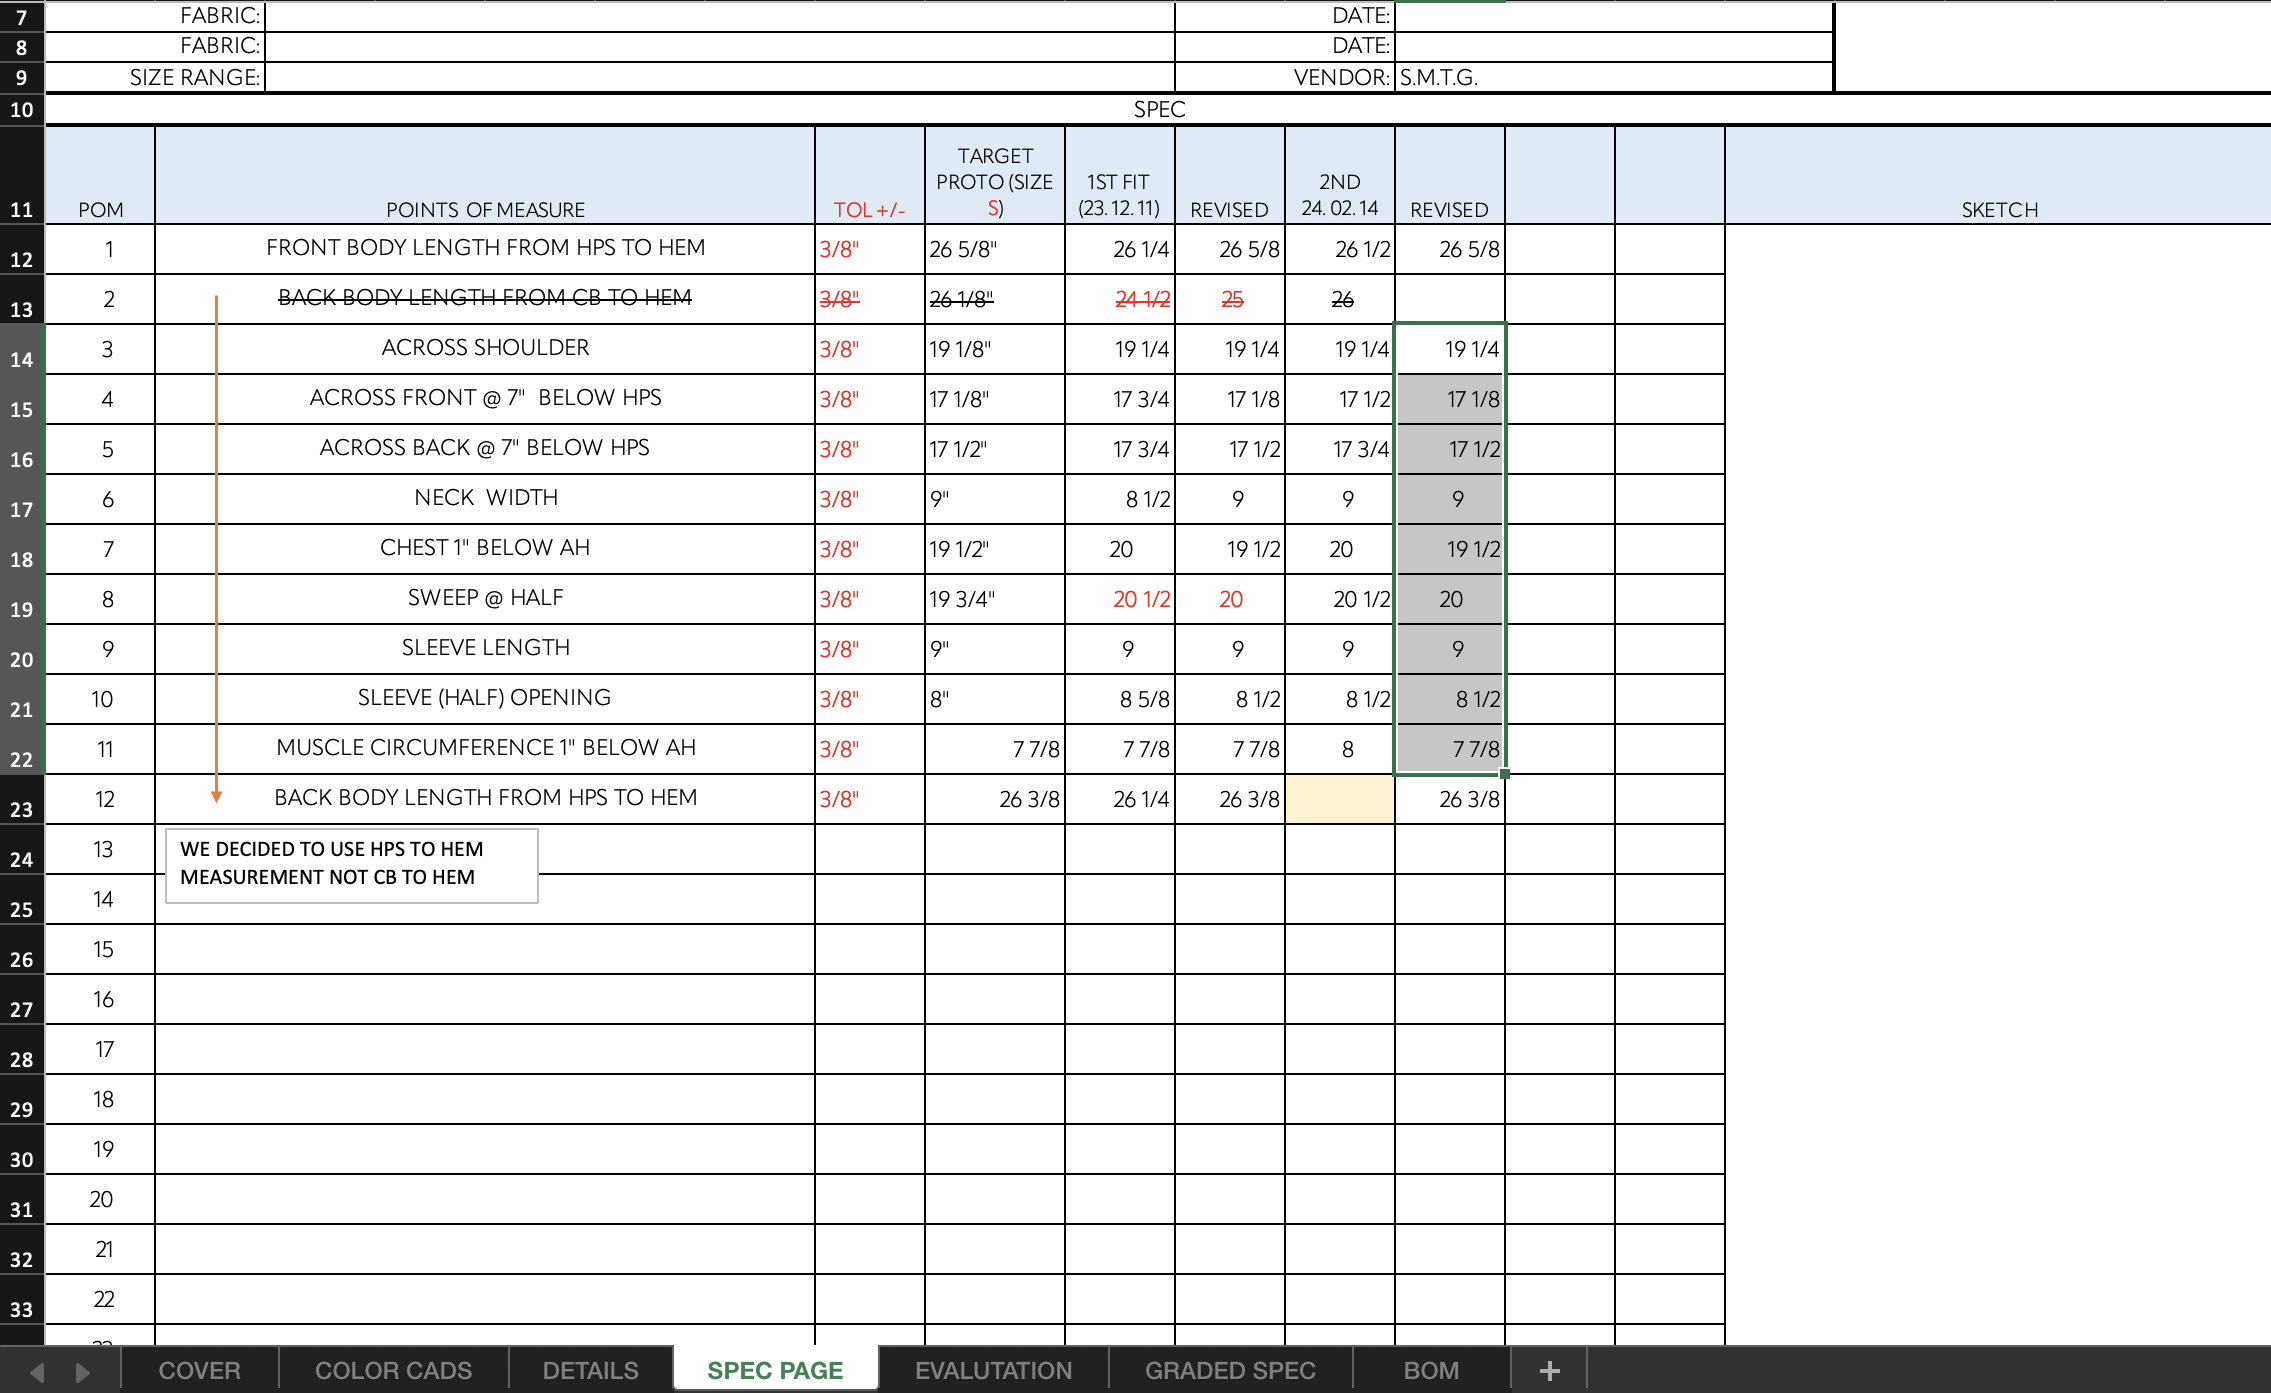
Task: Select POM number '13' cell
Action: (x=100, y=849)
